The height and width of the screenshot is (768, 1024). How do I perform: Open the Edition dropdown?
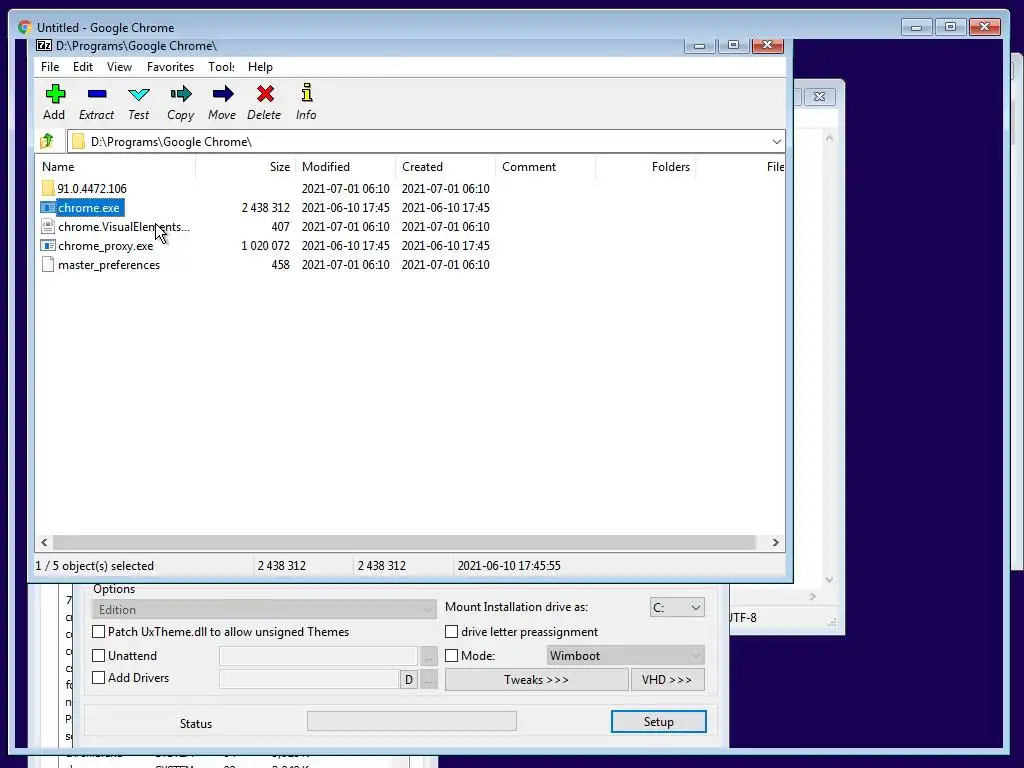[264, 609]
